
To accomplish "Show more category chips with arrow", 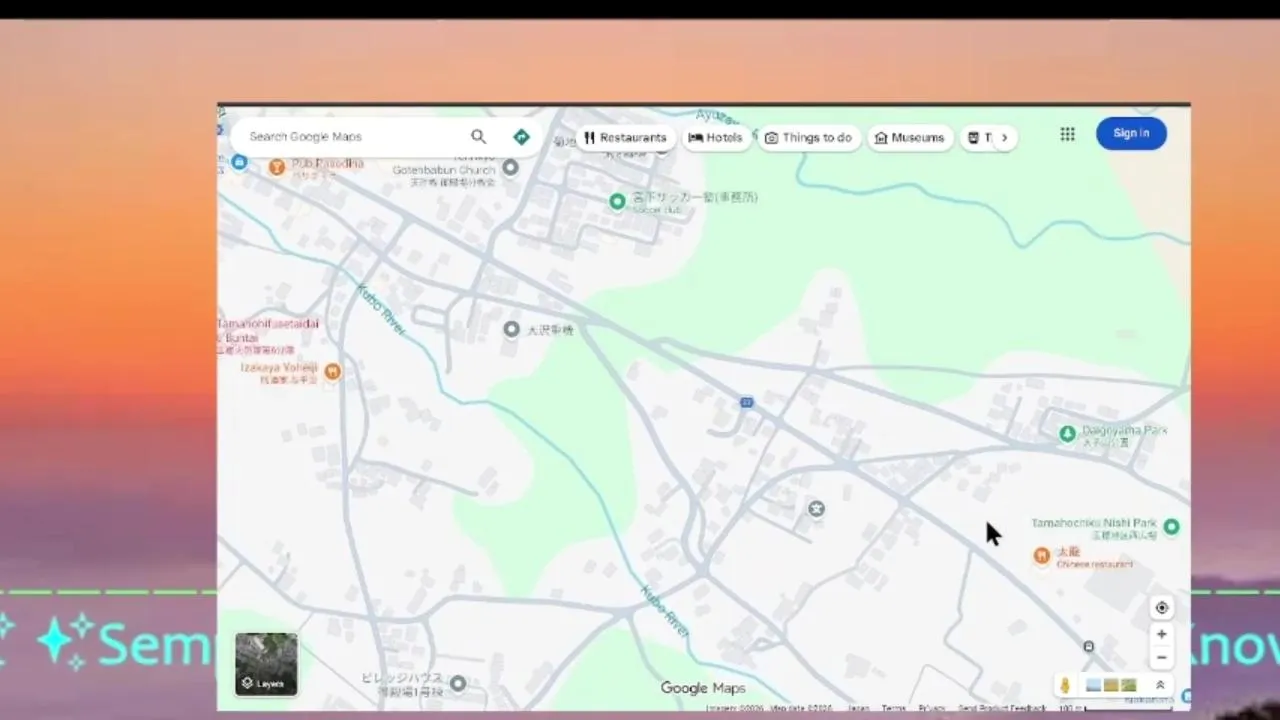I will pyautogui.click(x=1004, y=138).
